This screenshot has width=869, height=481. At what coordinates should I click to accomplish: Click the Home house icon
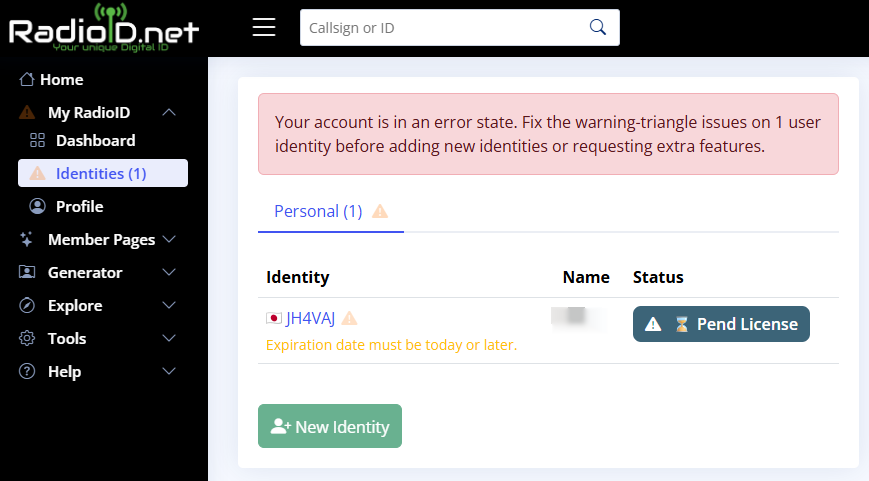coord(27,80)
